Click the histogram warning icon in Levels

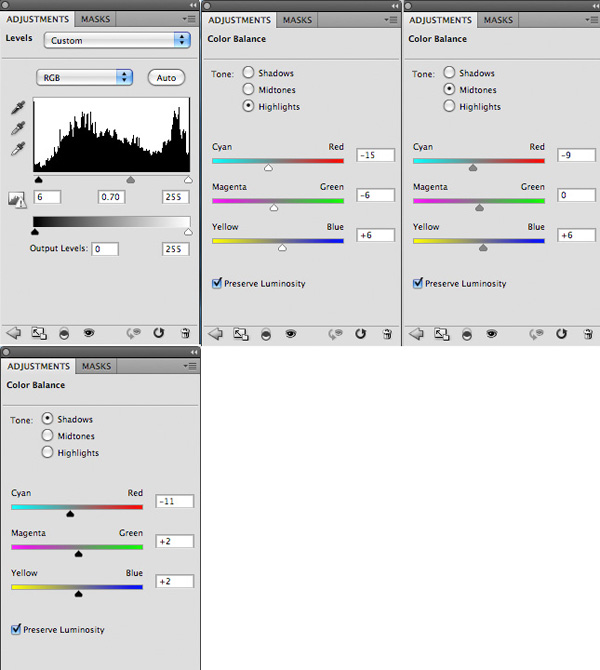click(17, 200)
